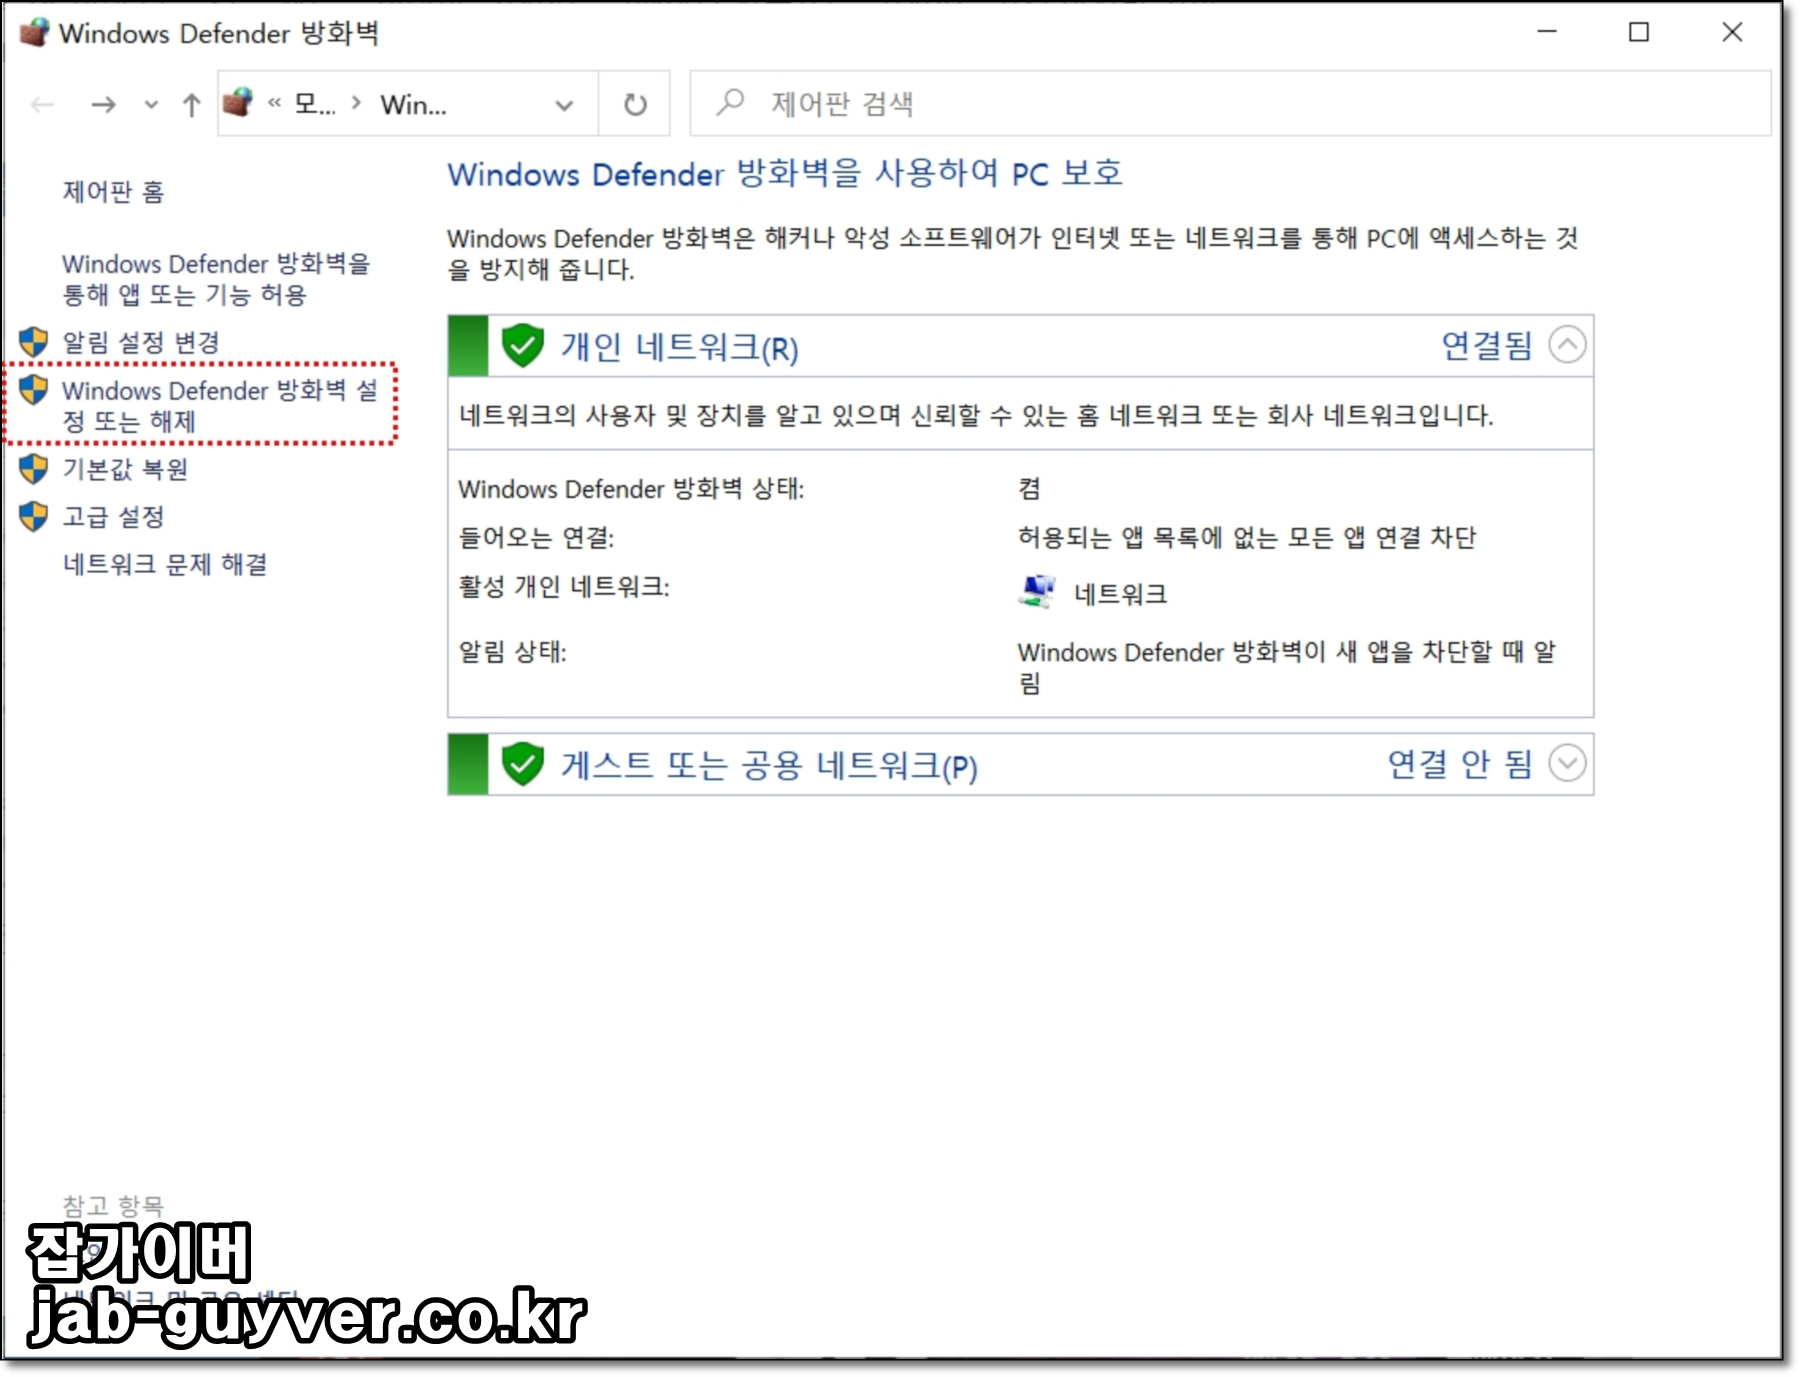Click the 켬 firewall status value
Viewport: 1800px width, 1377px height.
click(1029, 489)
